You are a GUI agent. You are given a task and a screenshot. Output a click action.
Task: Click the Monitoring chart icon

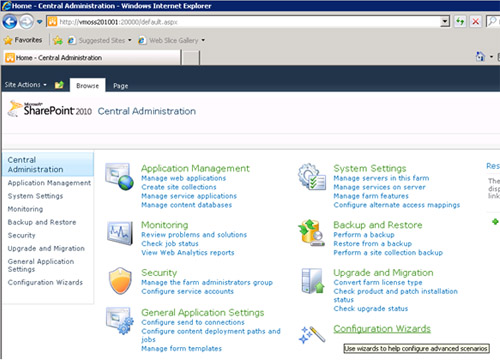point(120,233)
